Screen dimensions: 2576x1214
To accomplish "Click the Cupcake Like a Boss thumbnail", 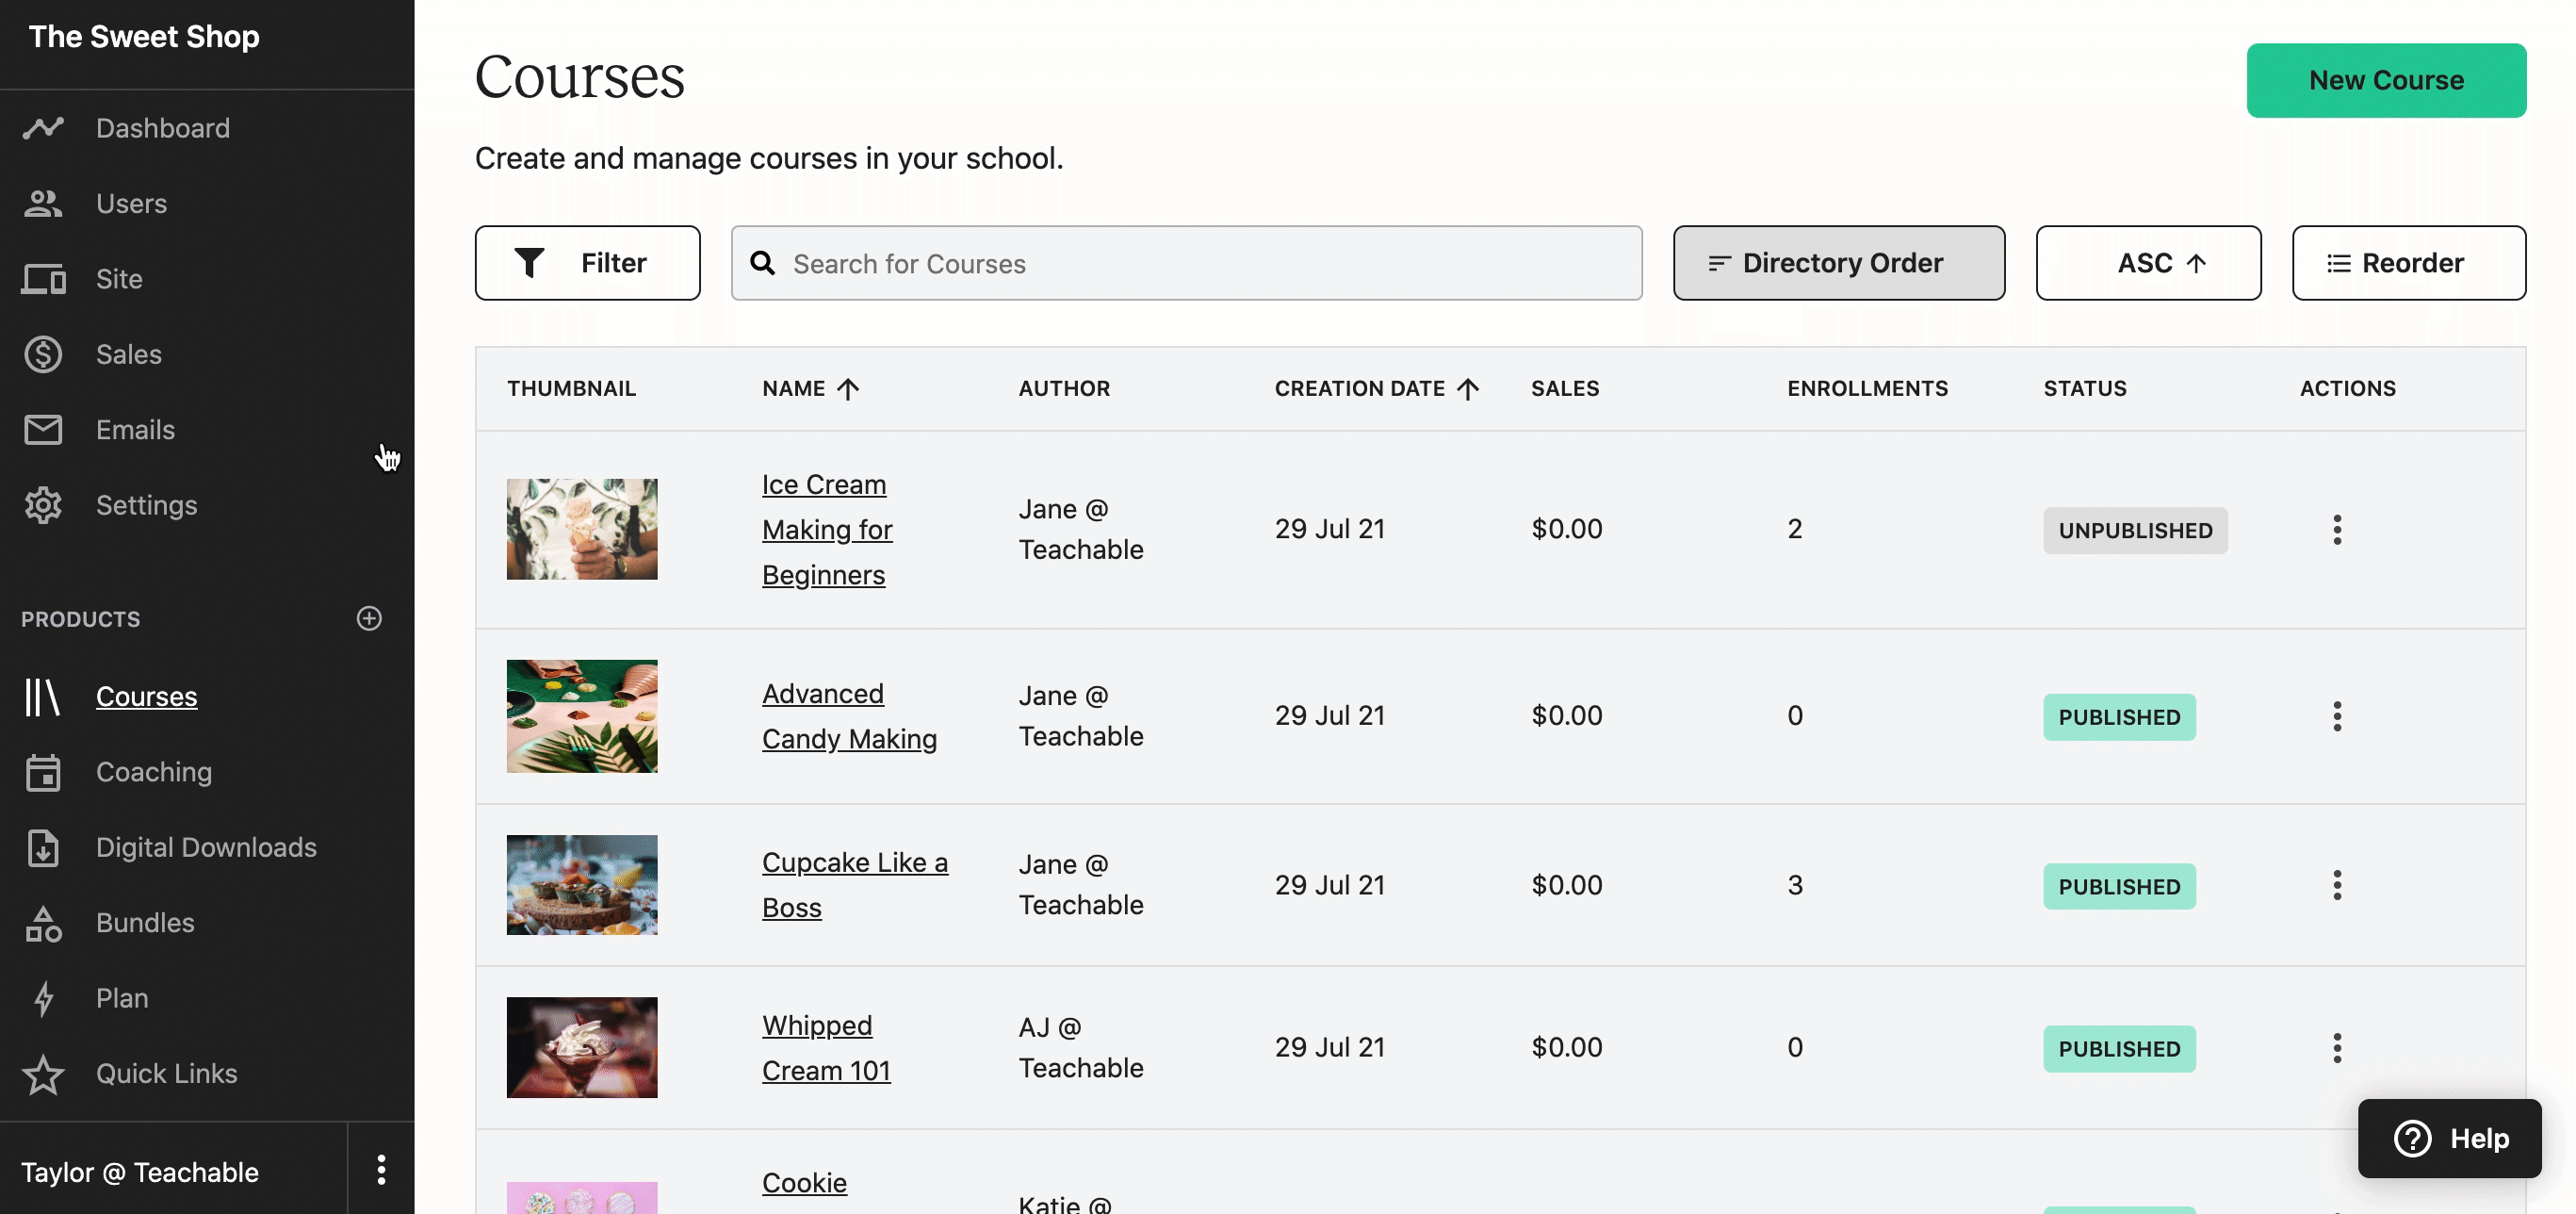I will pos(582,885).
